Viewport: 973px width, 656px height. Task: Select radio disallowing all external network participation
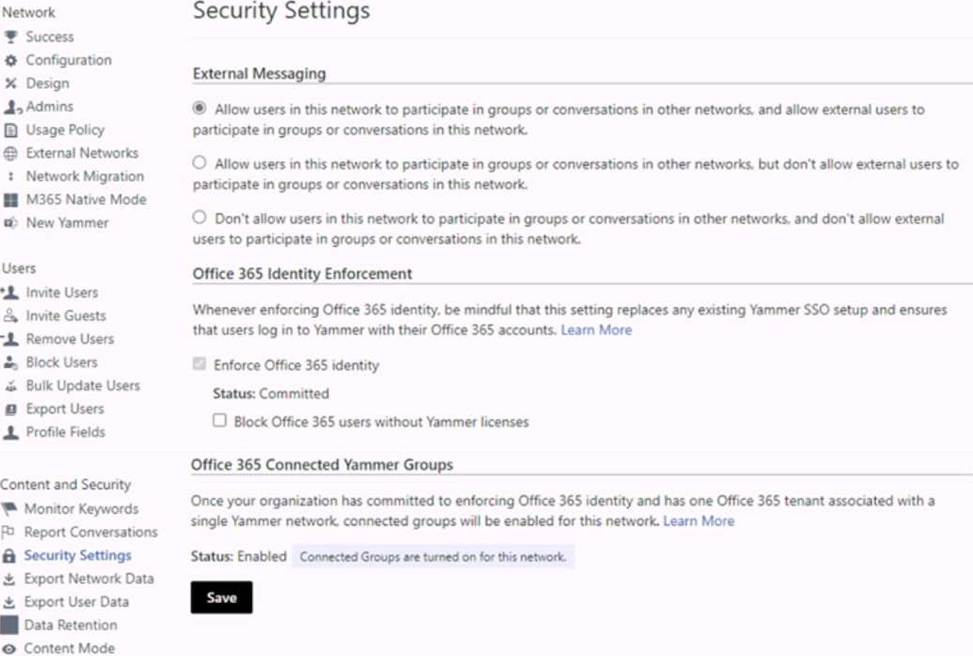coord(200,217)
